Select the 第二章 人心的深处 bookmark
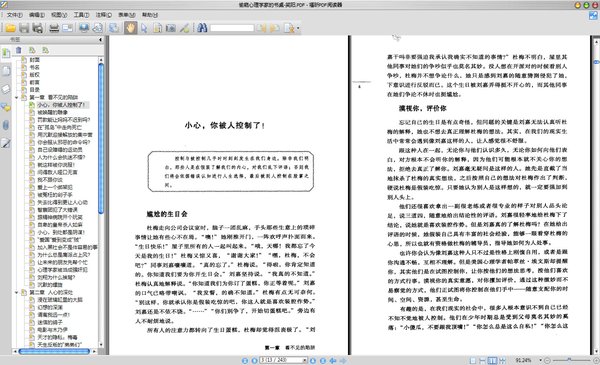Viewport: 600px width, 365px height. tap(51, 292)
